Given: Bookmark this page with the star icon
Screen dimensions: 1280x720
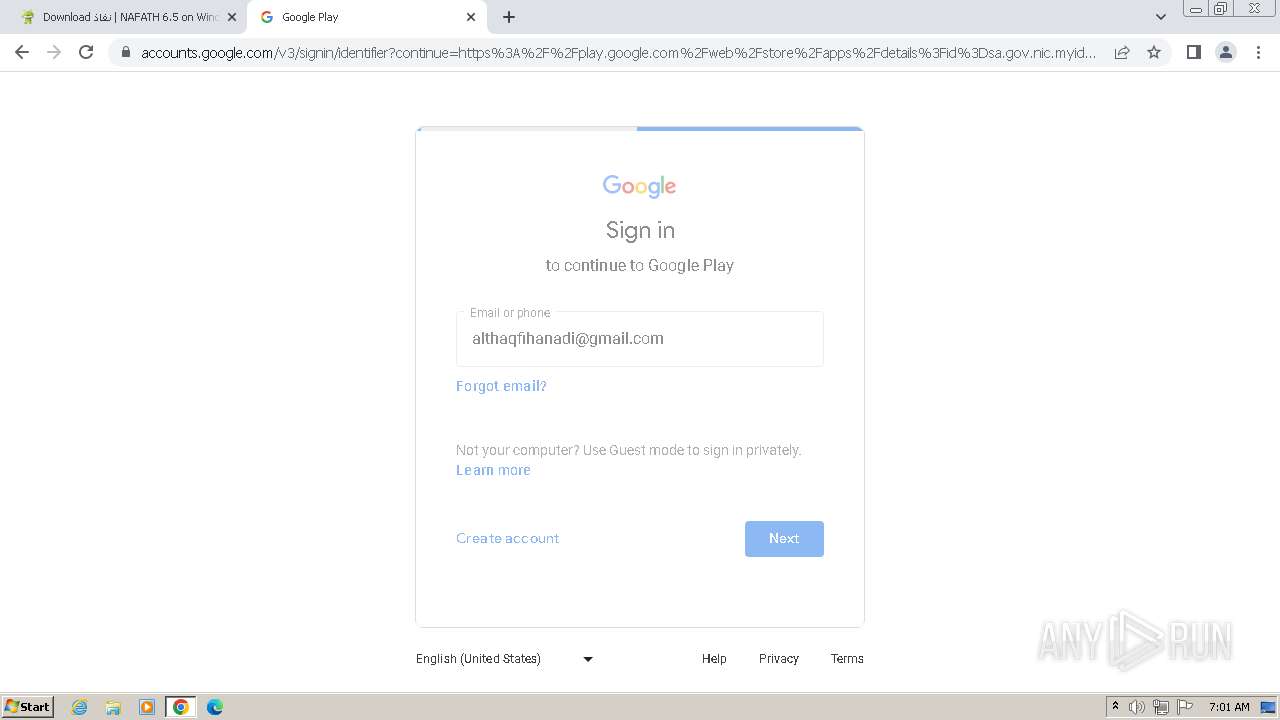Looking at the screenshot, I should (x=1154, y=52).
